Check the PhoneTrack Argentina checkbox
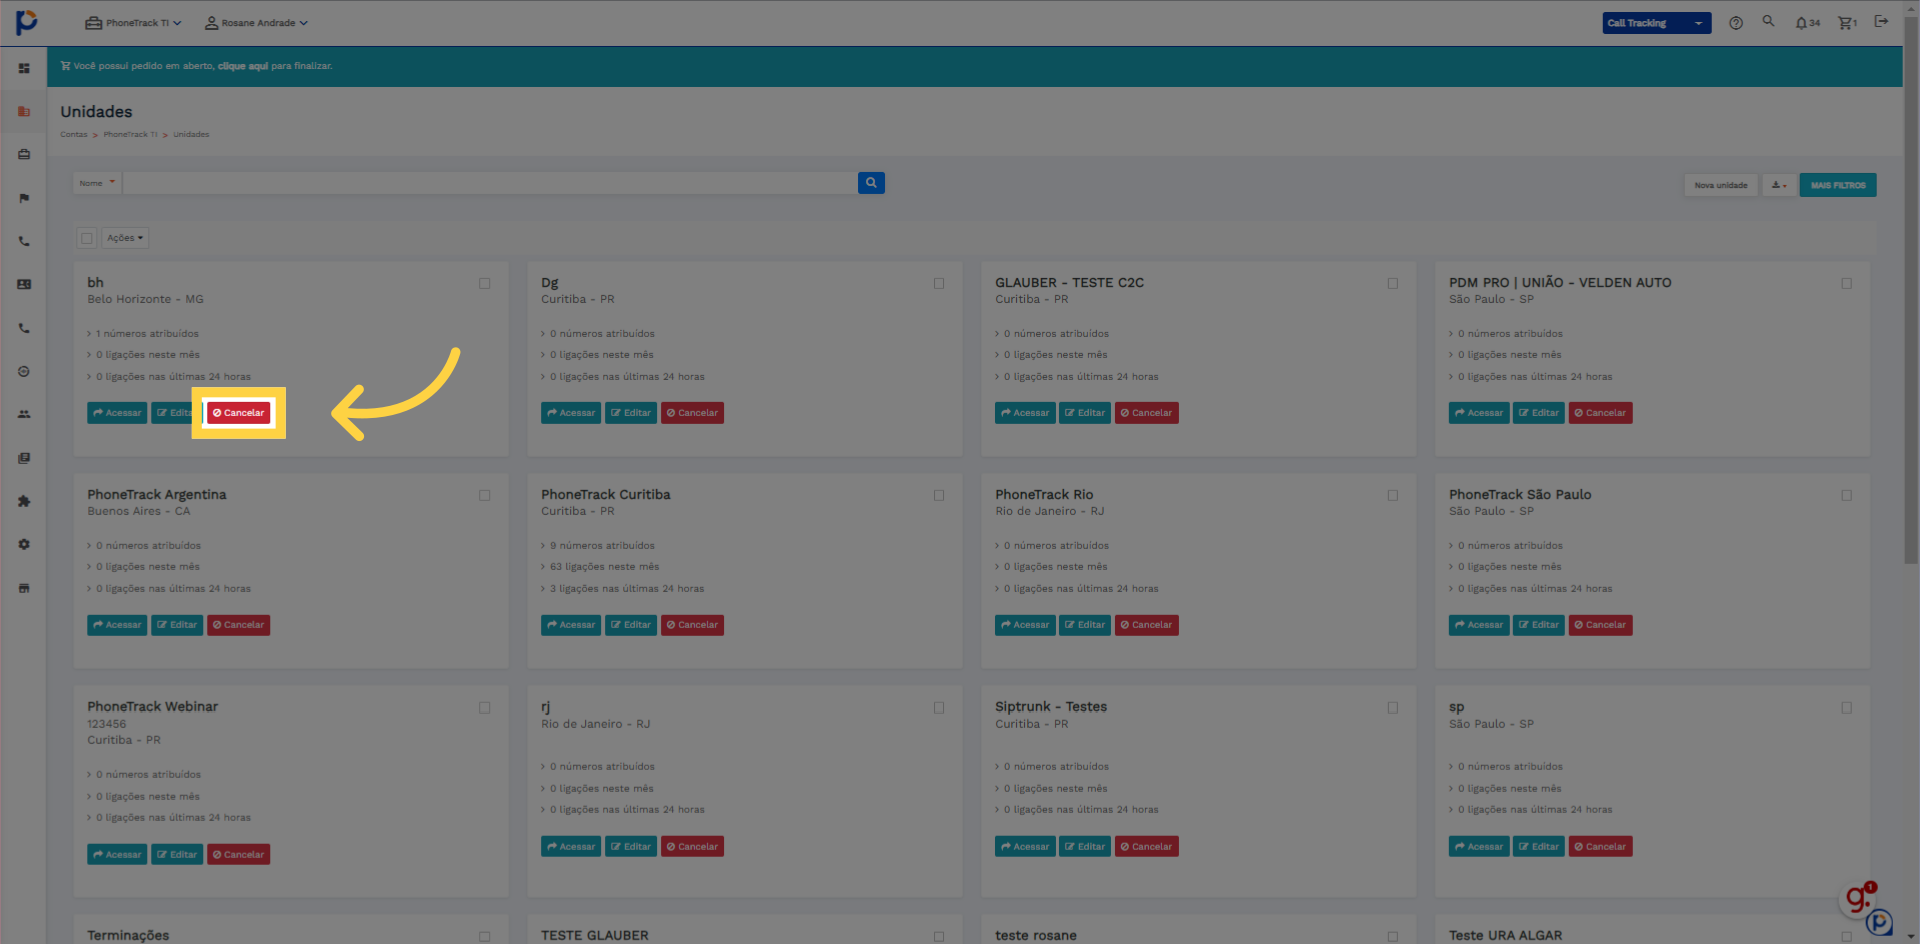This screenshot has width=1920, height=944. coord(485,496)
